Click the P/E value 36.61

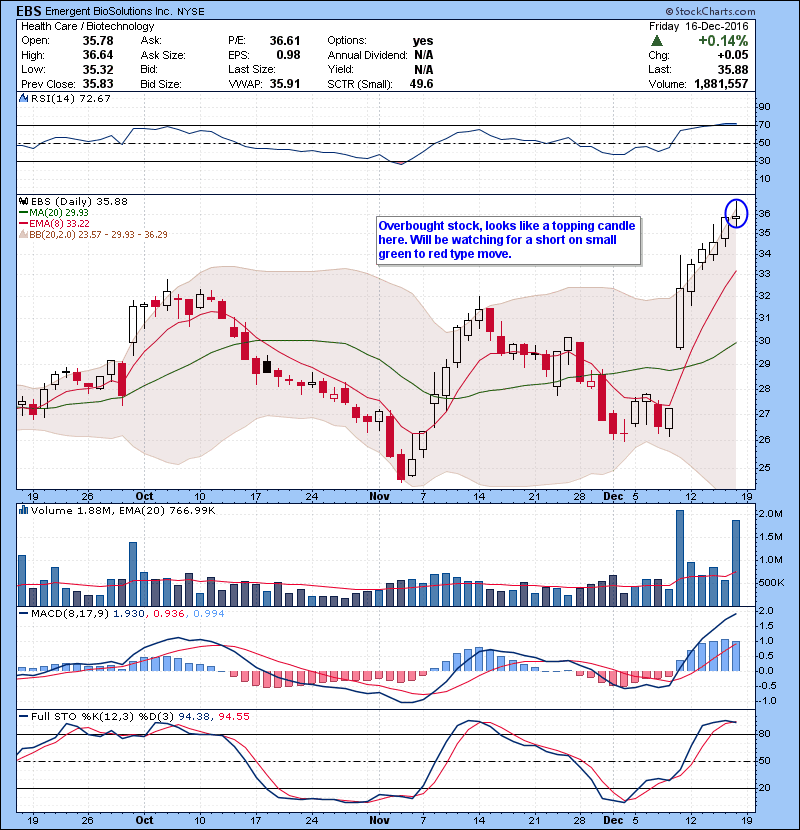[285, 40]
